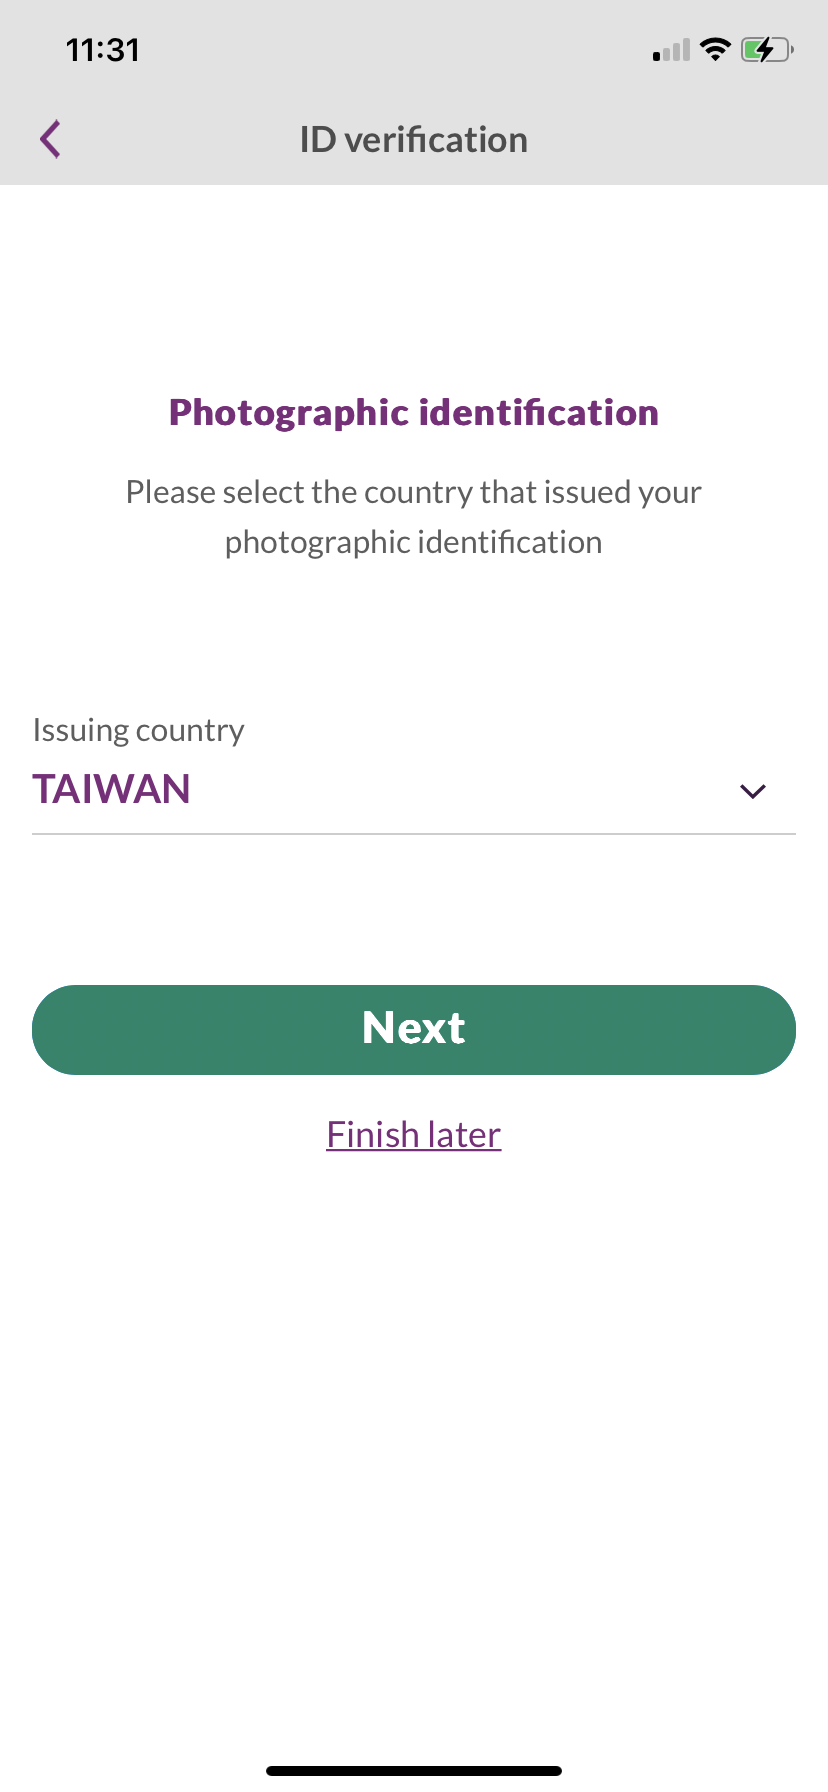Tap the Wi-Fi status icon
The height and width of the screenshot is (1792, 828).
tap(715, 49)
